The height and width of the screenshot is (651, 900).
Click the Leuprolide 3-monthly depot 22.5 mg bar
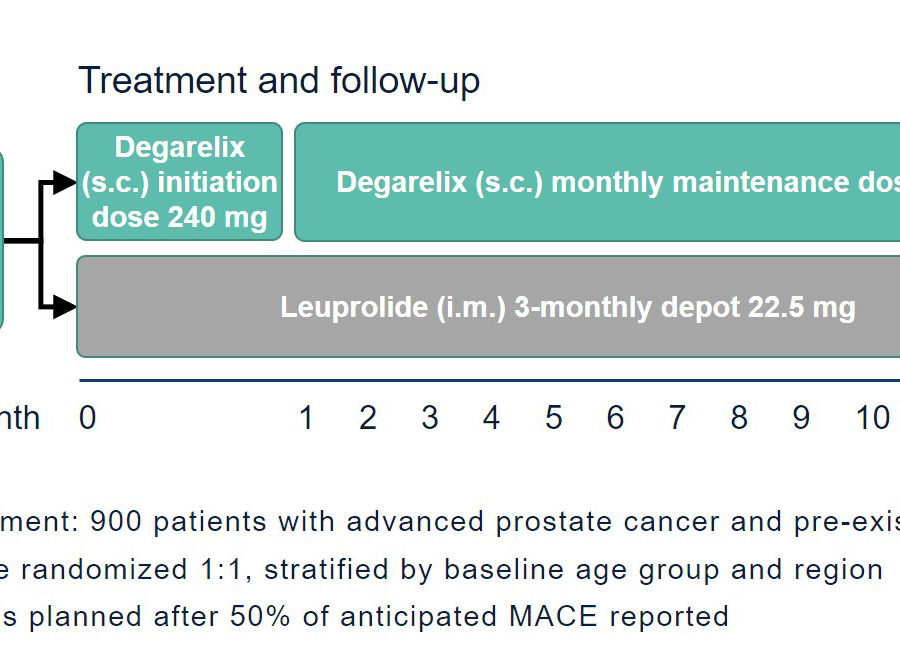pos(488,307)
